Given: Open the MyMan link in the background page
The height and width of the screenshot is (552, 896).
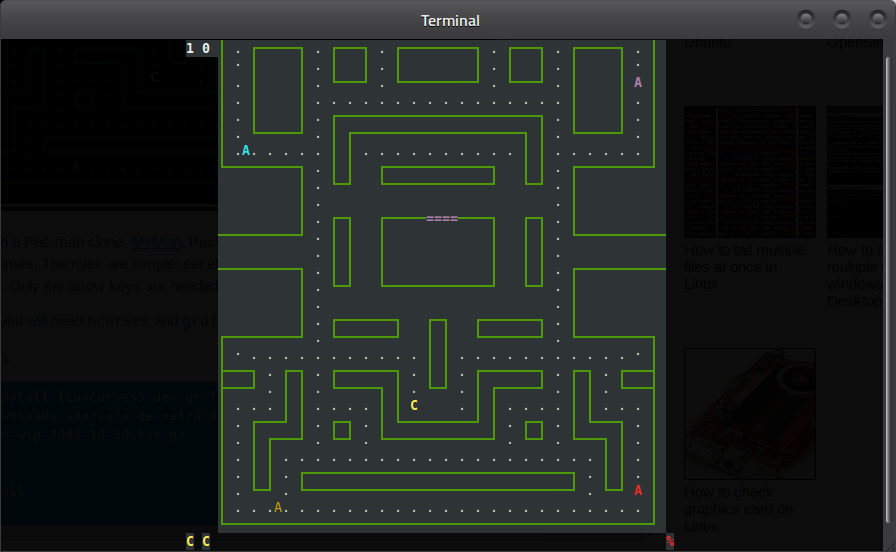Looking at the screenshot, I should tap(156, 242).
